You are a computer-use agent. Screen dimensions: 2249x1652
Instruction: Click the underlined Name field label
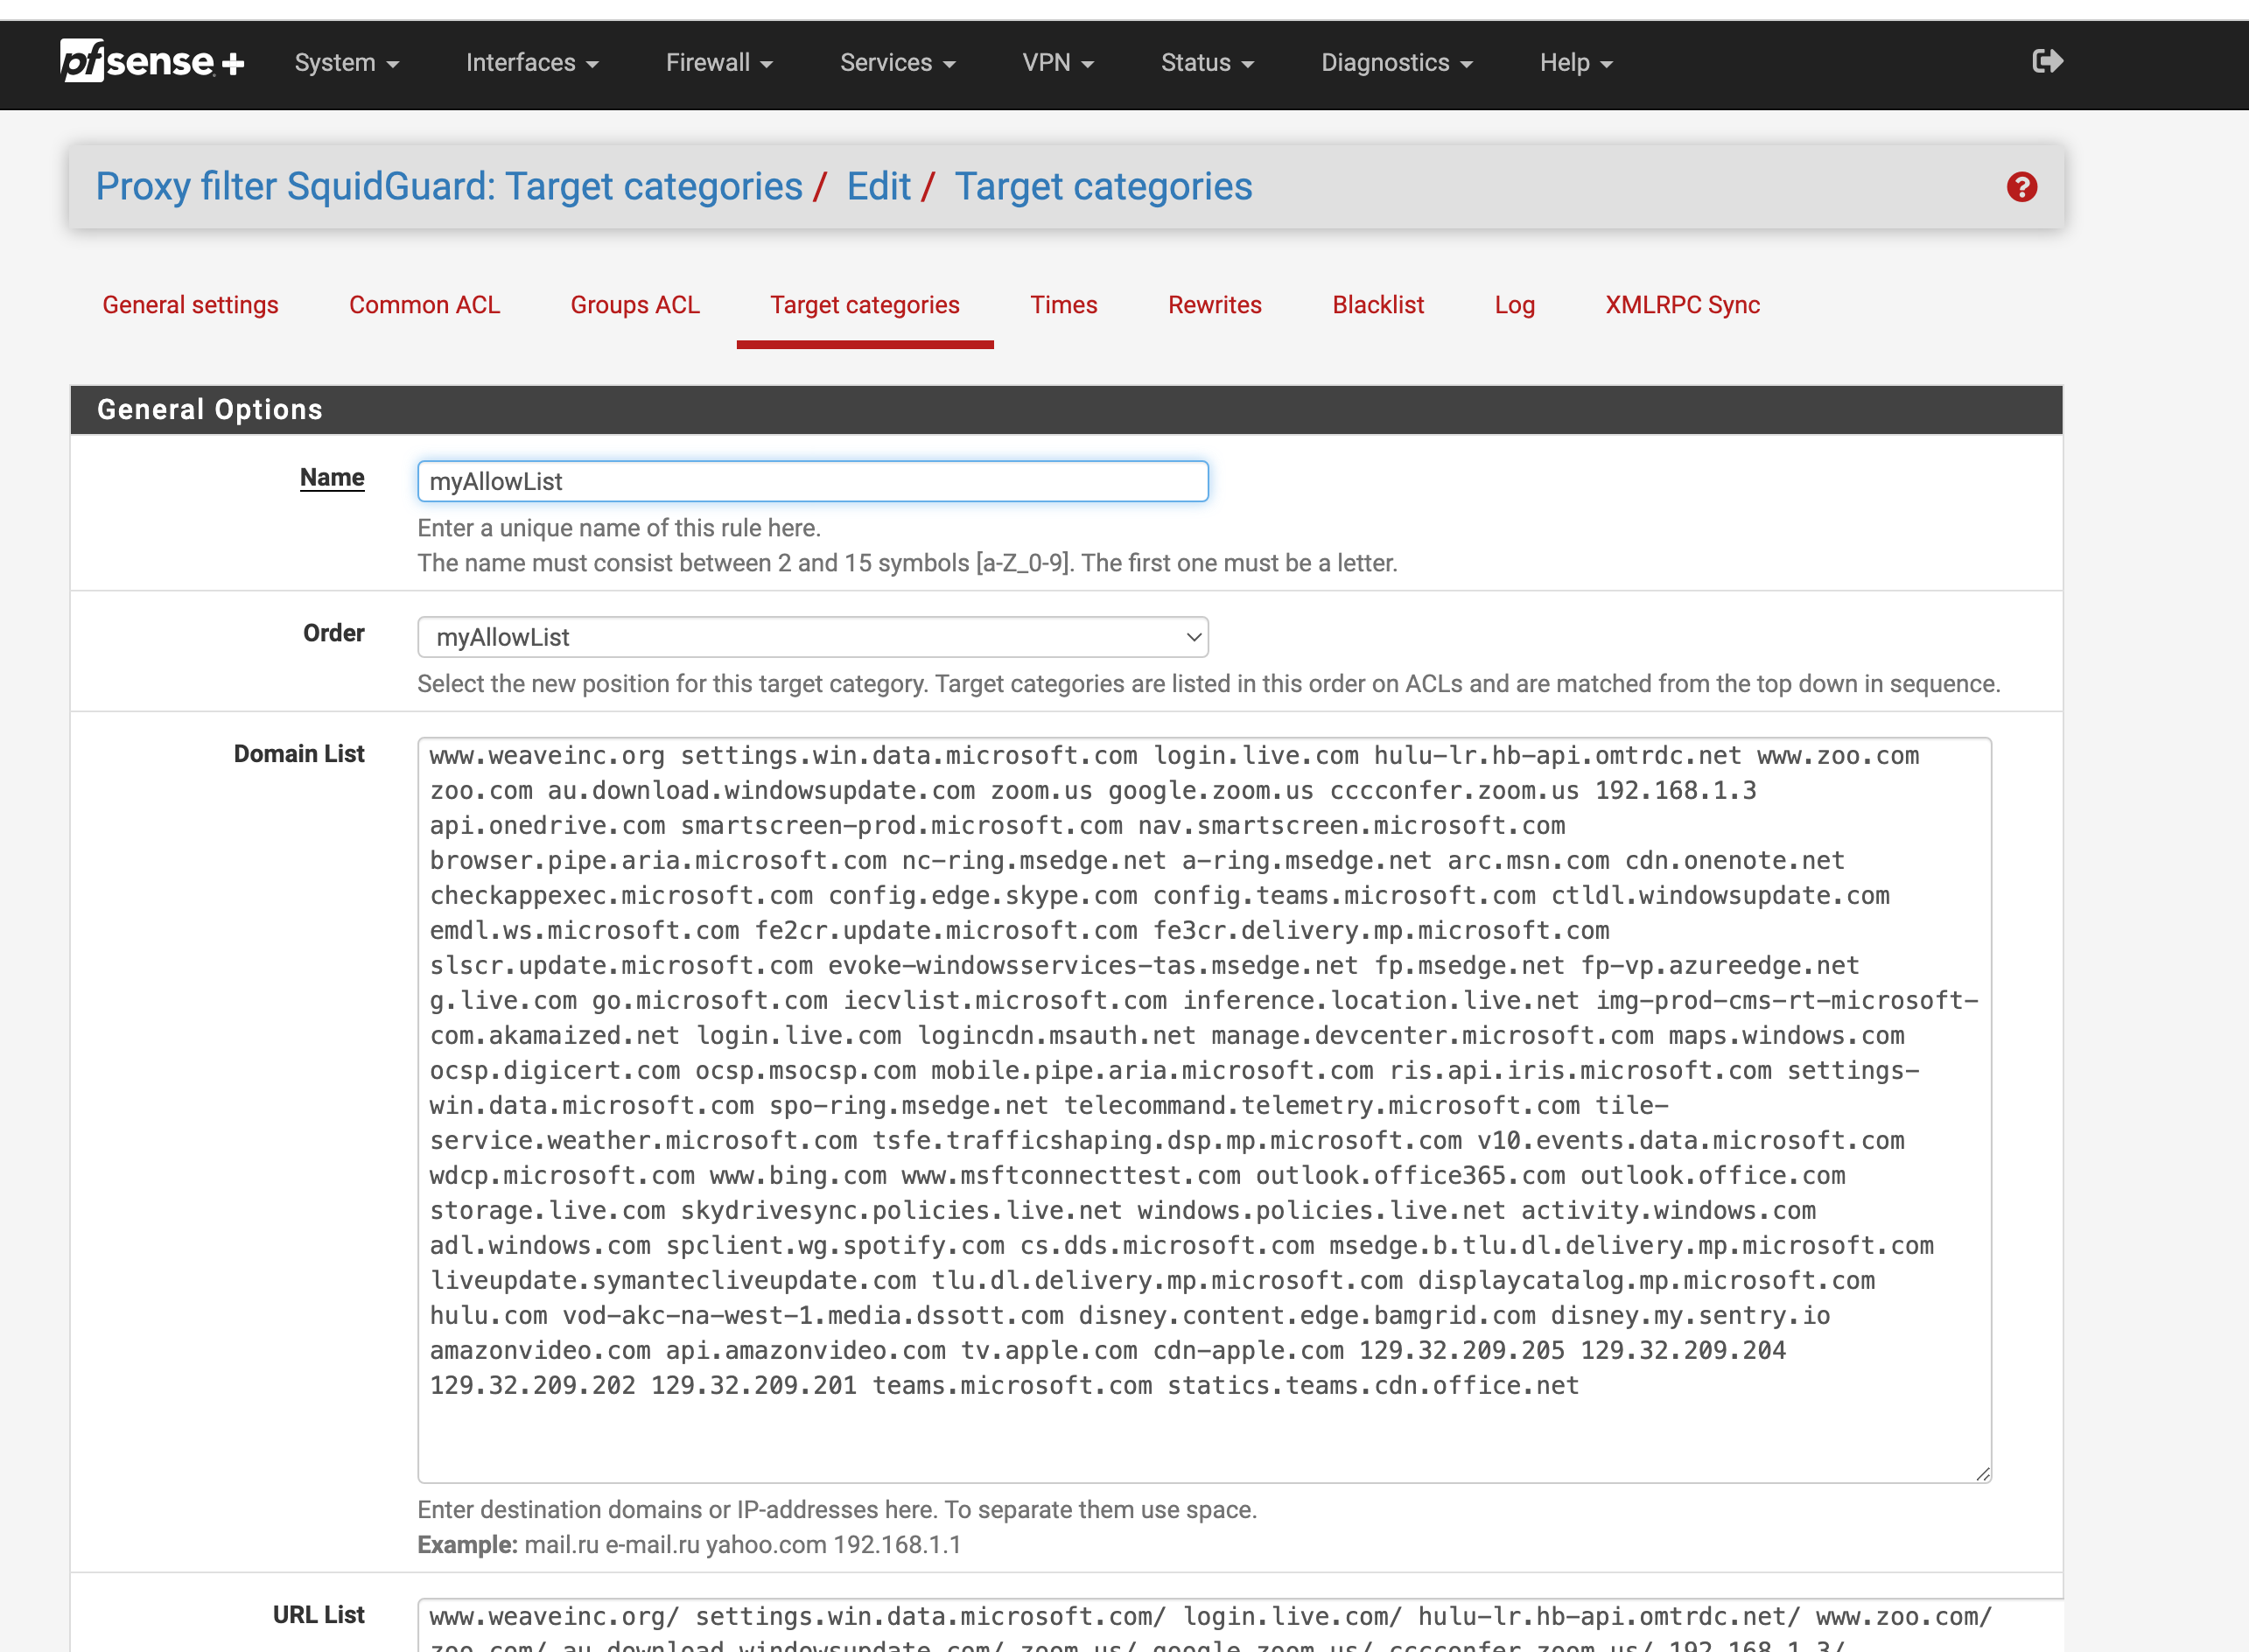[332, 478]
